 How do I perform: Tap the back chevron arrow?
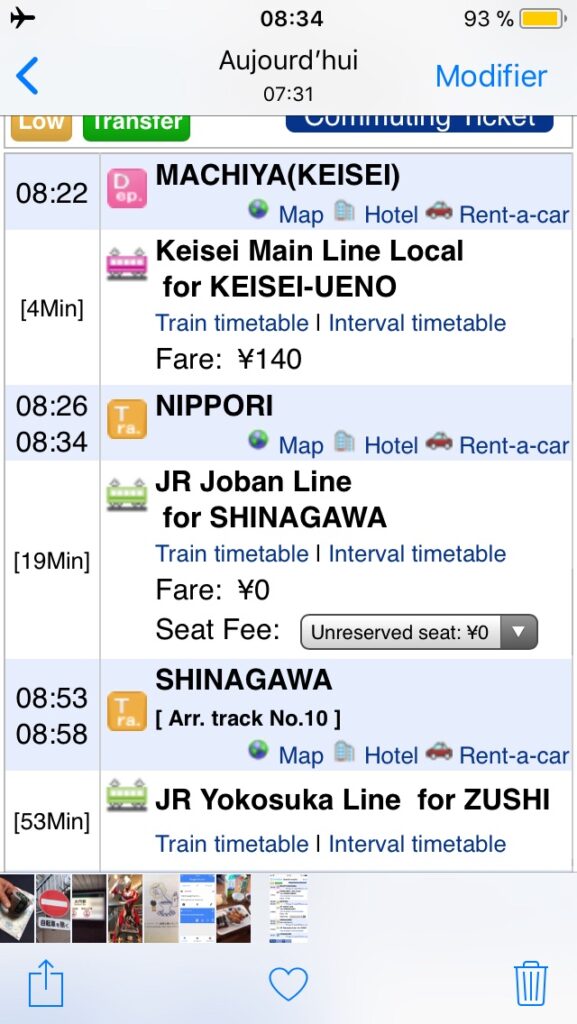(x=27, y=76)
